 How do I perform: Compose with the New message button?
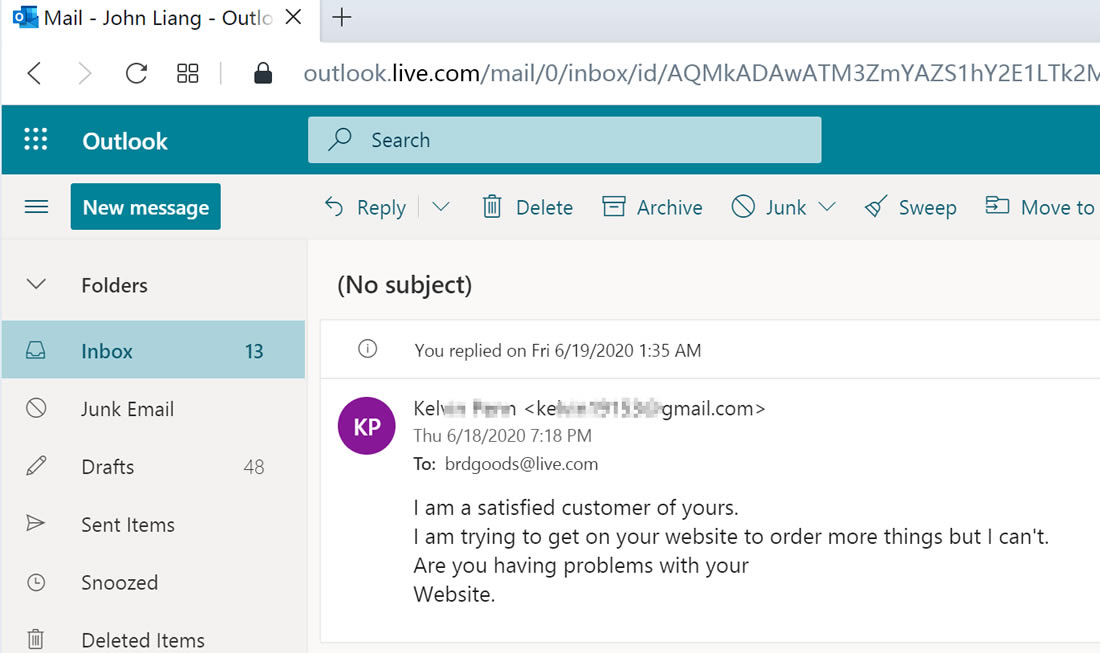(146, 207)
